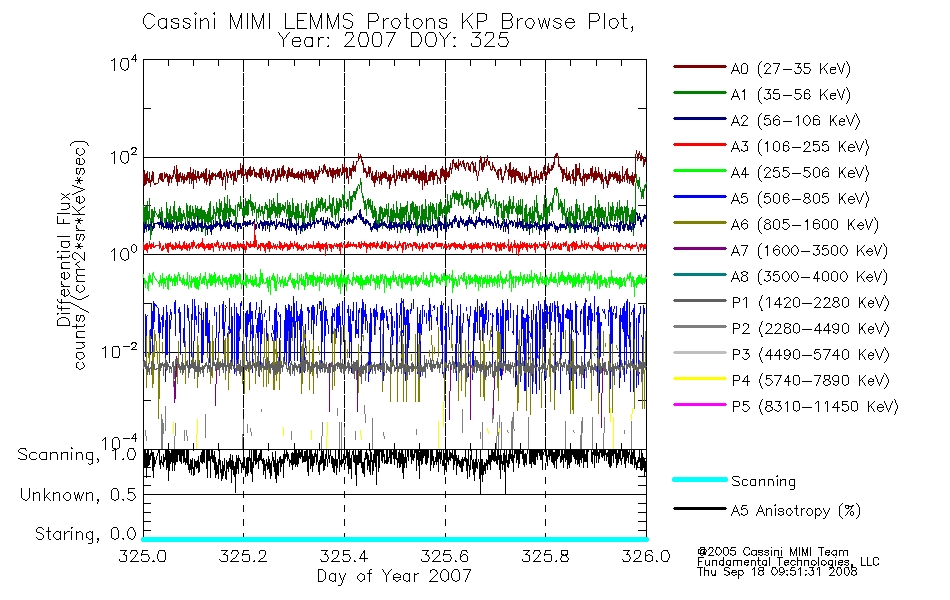Screen dimensions: 950x600
Task: Click the Fundamental Technologies, LLC credit text
Action: pos(788,562)
